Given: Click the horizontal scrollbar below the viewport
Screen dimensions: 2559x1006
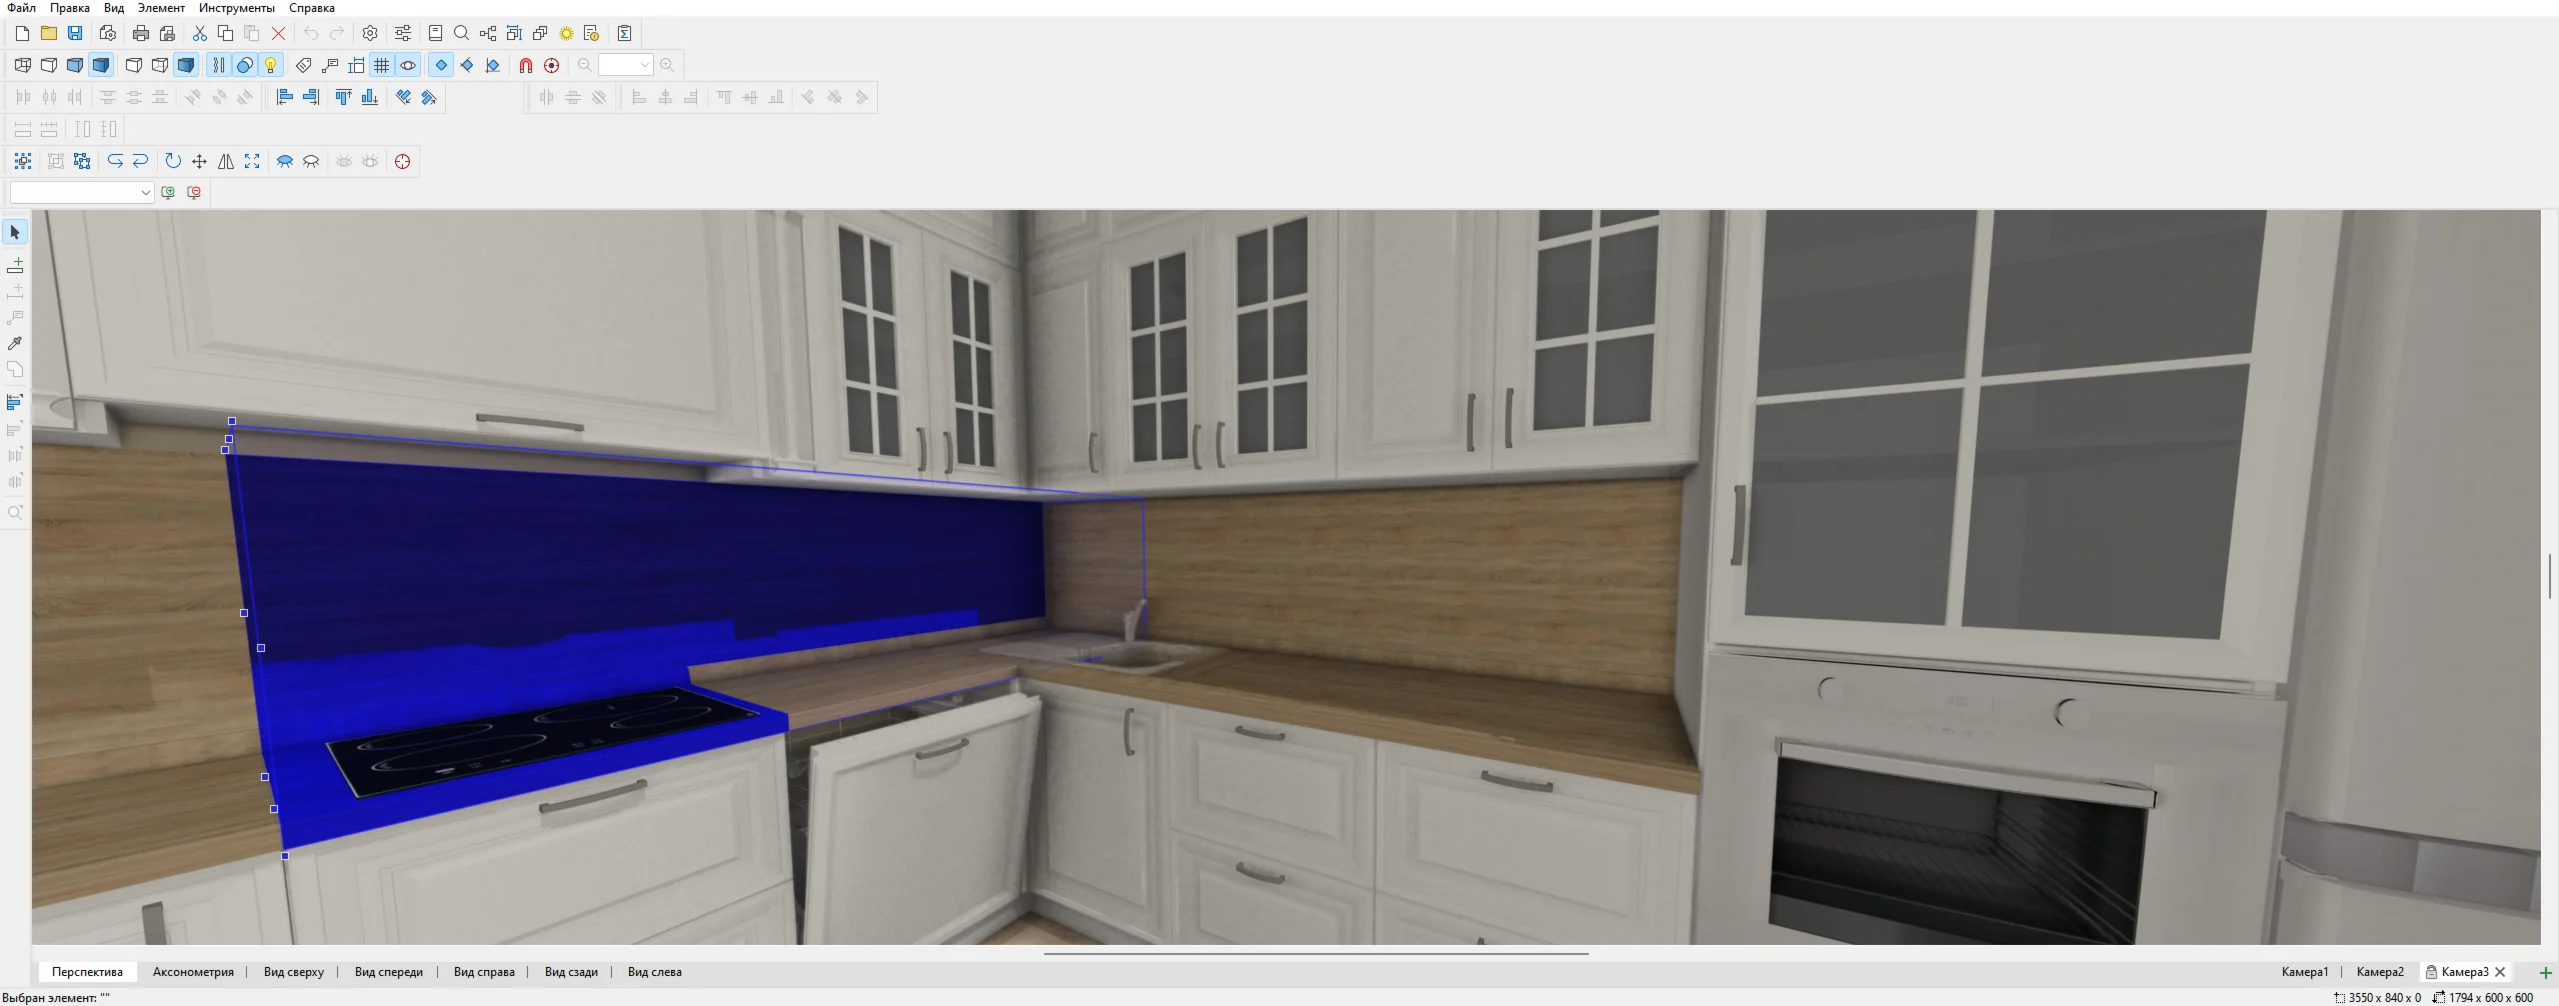Looking at the screenshot, I should coord(1316,954).
